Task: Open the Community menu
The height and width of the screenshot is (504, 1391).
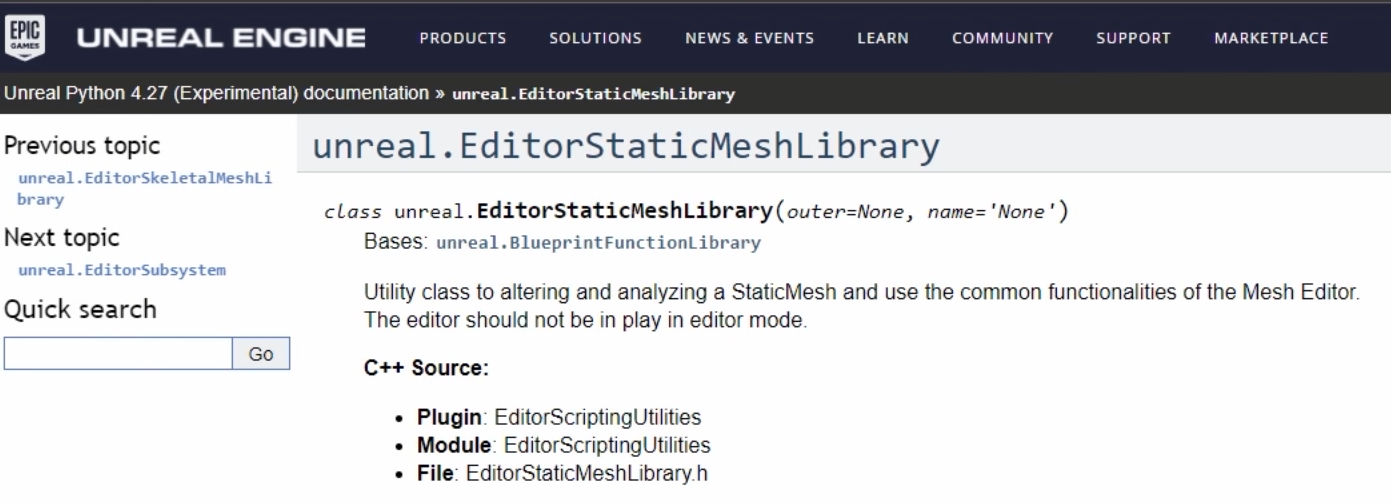Action: pos(1003,39)
